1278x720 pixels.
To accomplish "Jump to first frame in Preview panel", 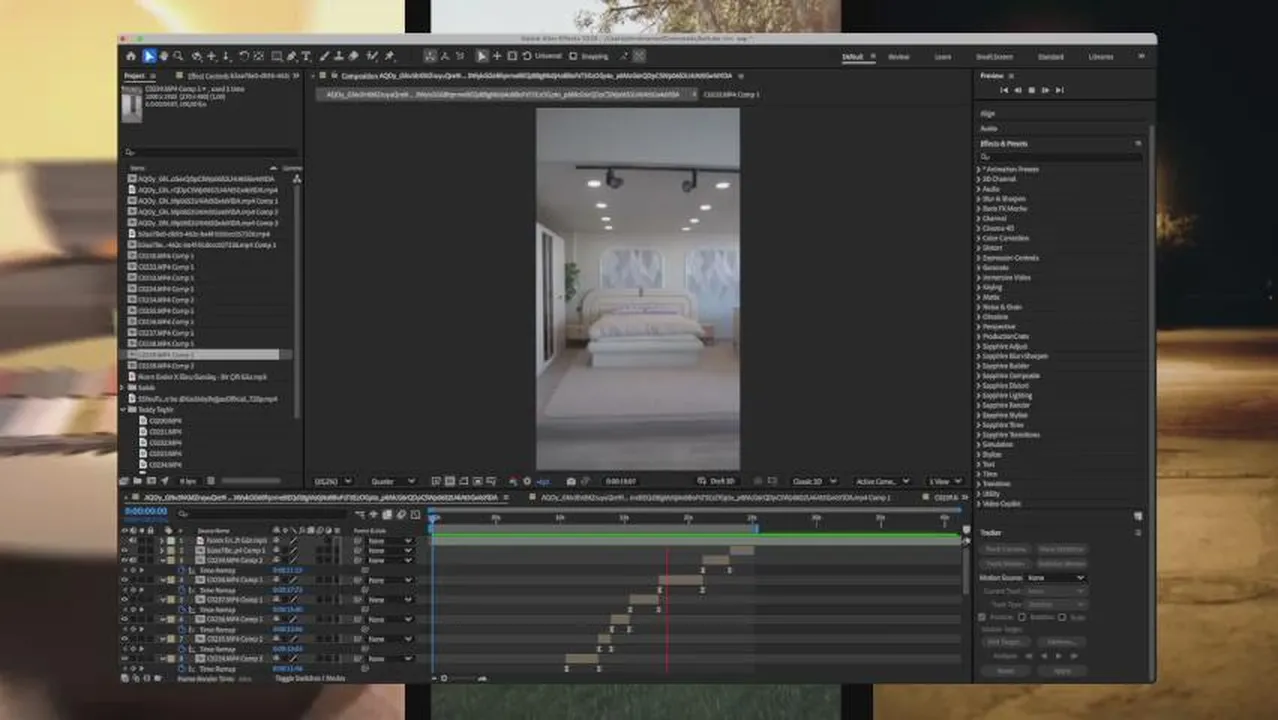I will click(x=1004, y=90).
